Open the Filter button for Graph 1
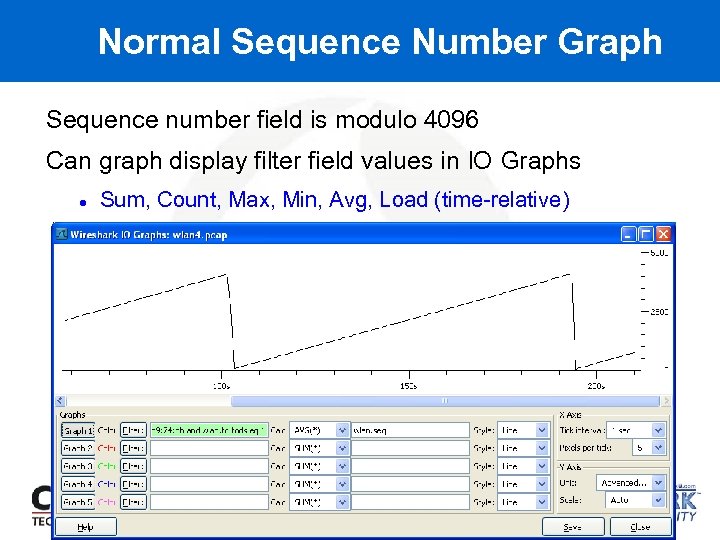 [133, 430]
